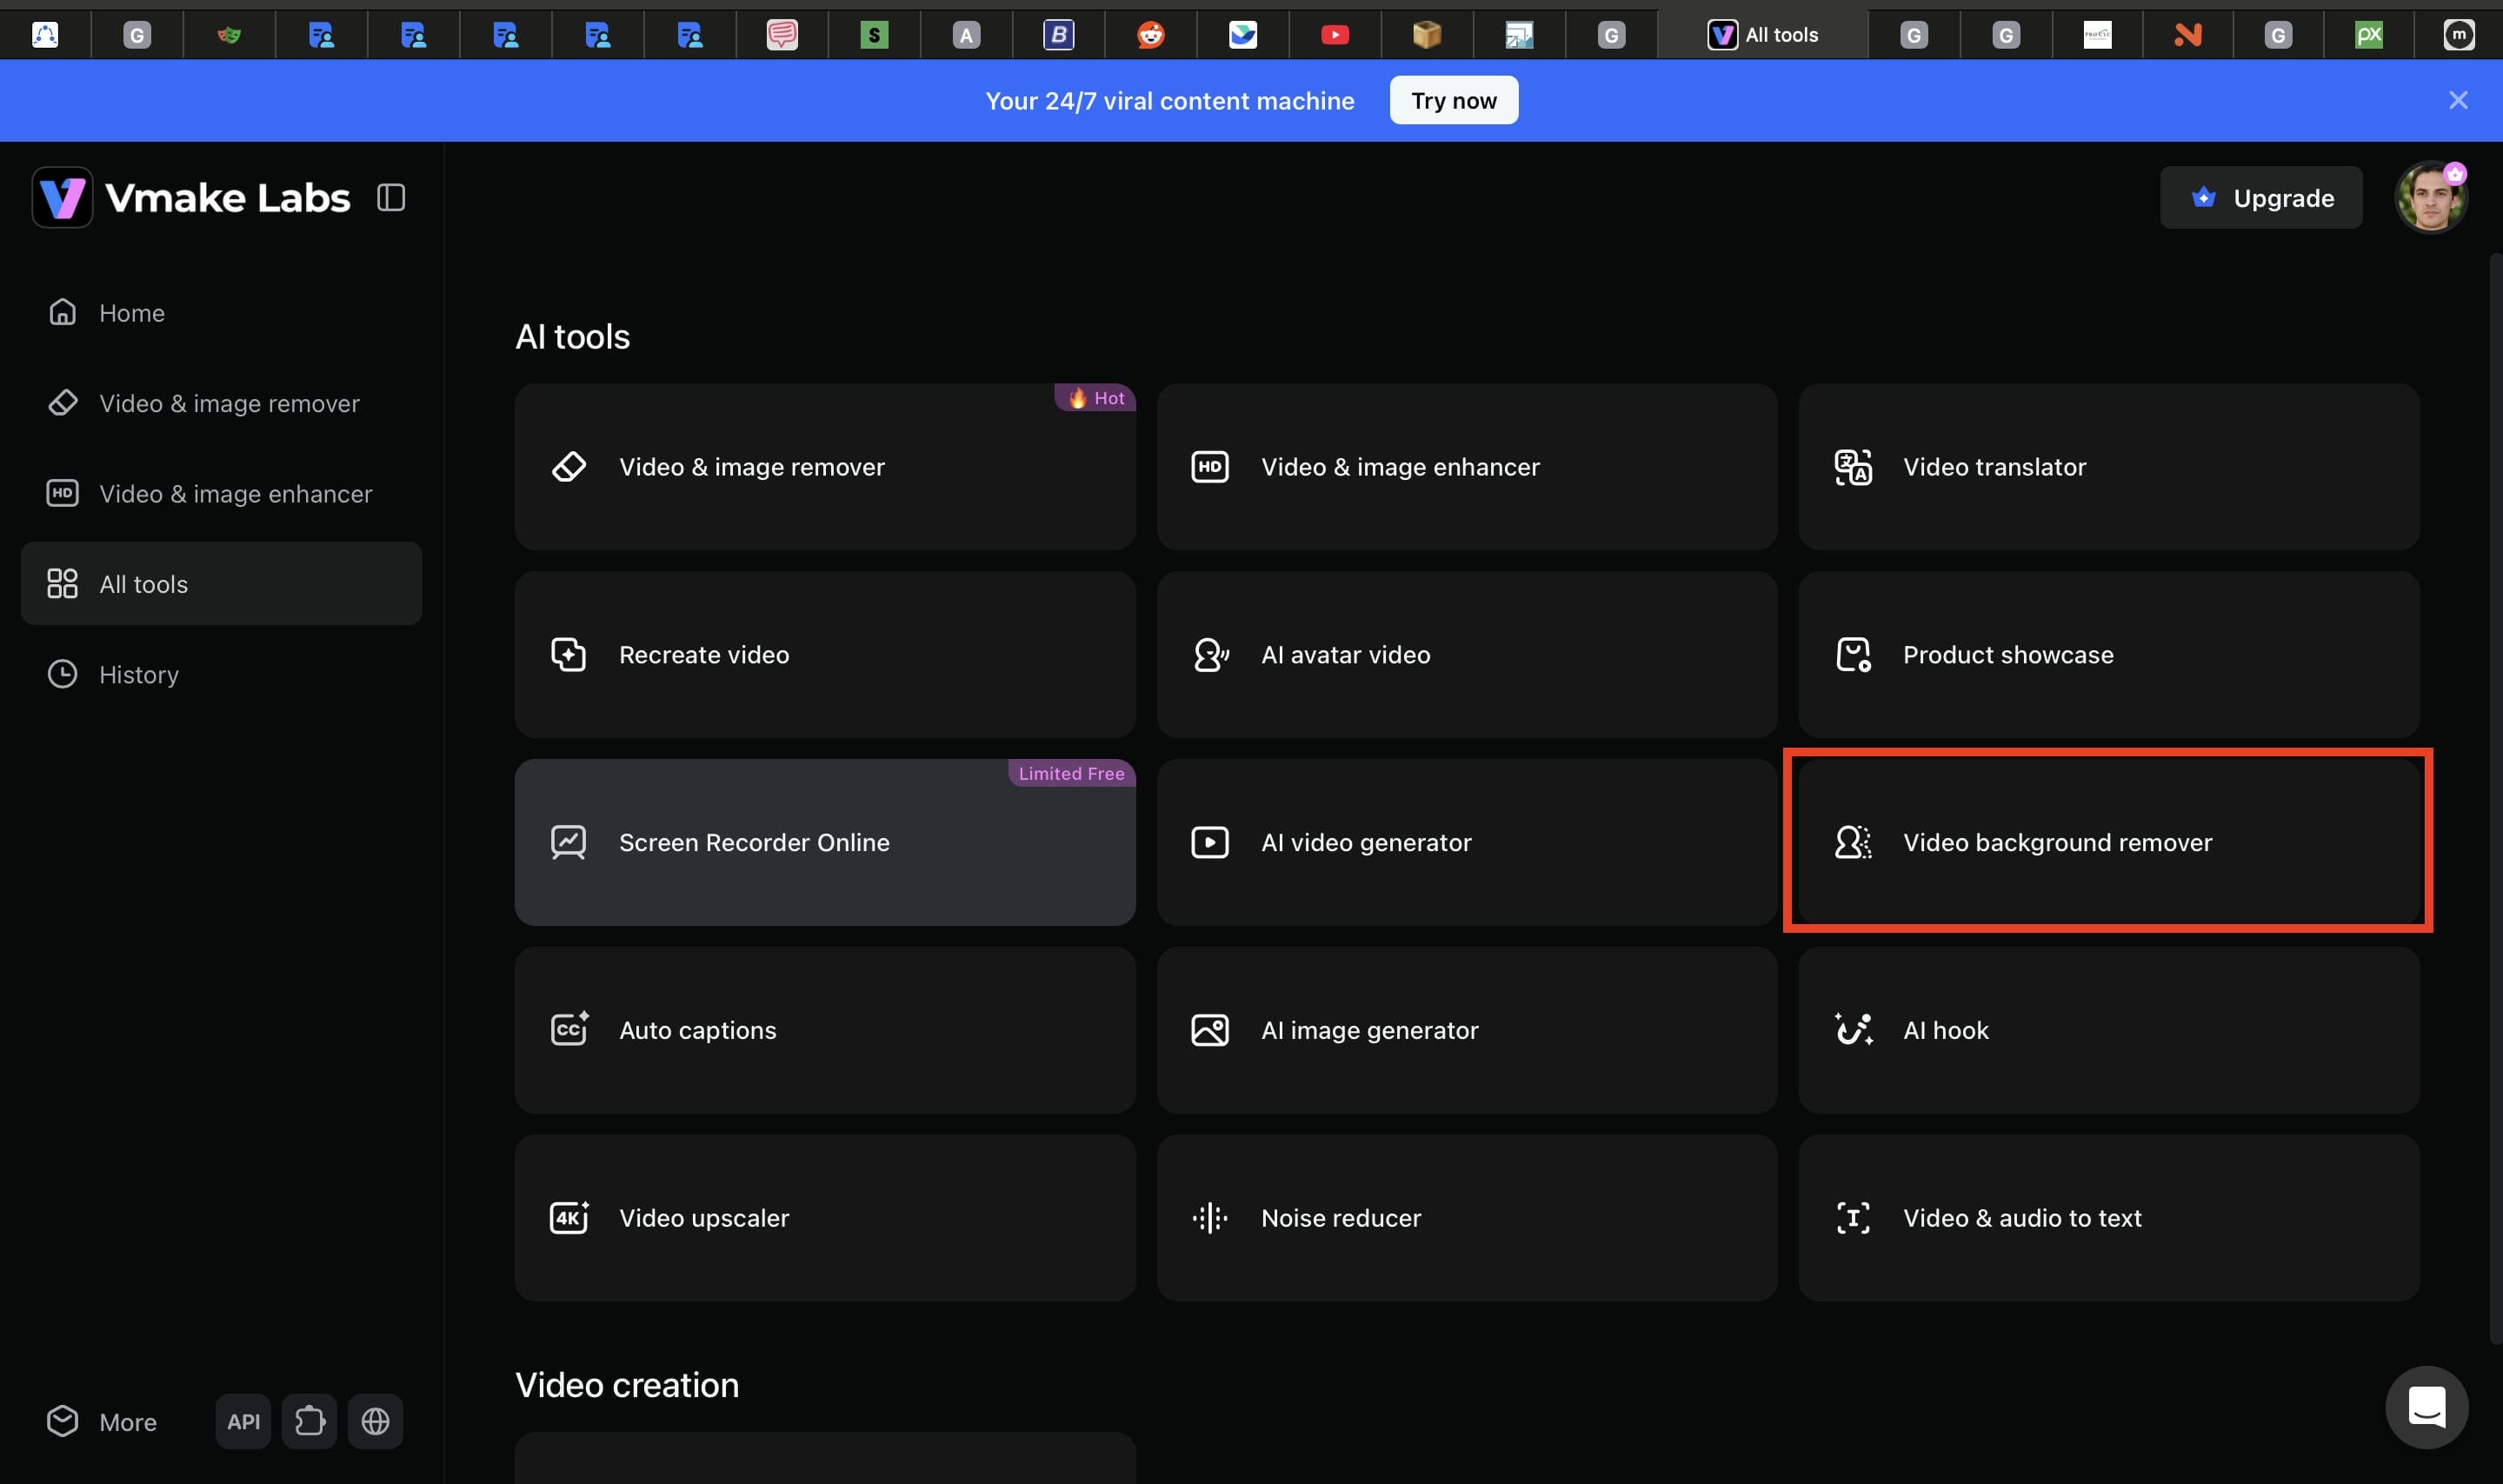Click the Video background remover icon
Viewport: 2503px width, 1484px height.
[x=1853, y=842]
